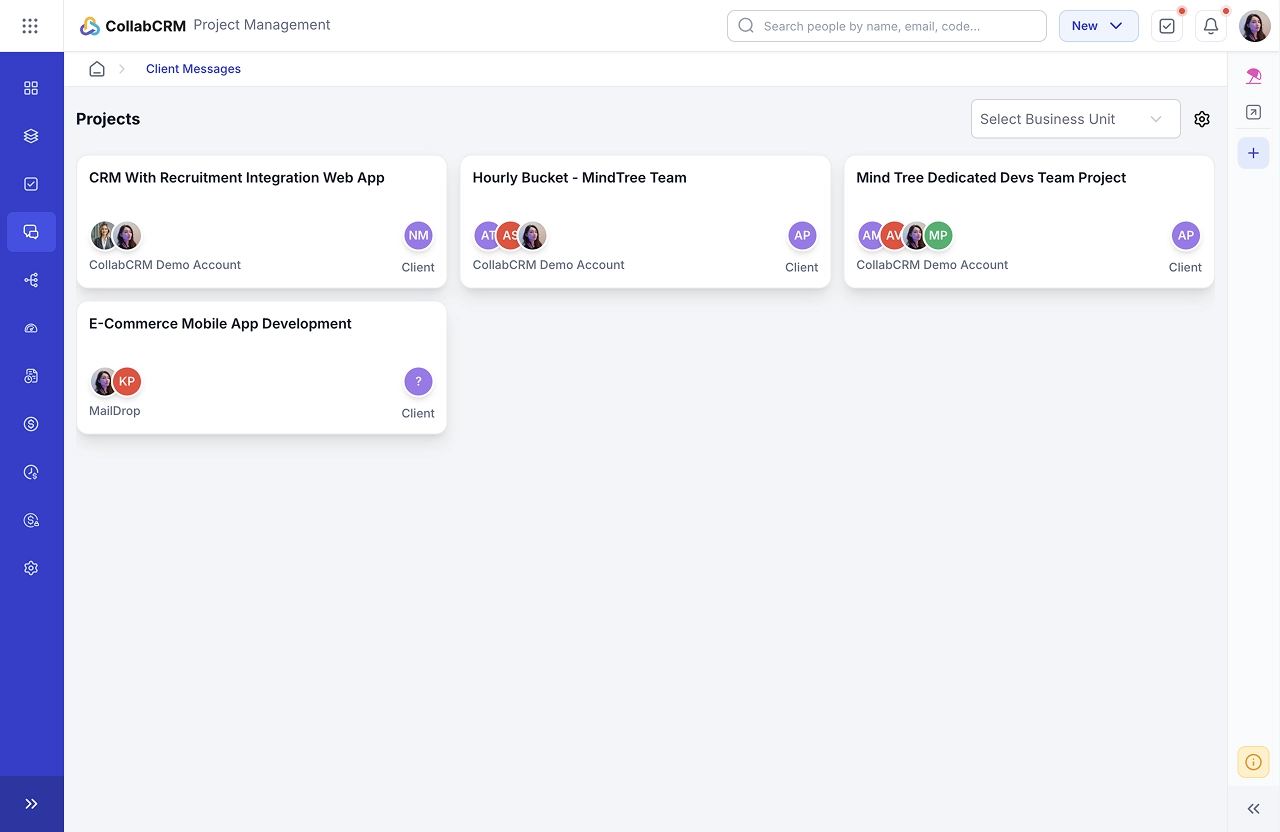Click the projects settings gear beside Business Unit

[1202, 119]
